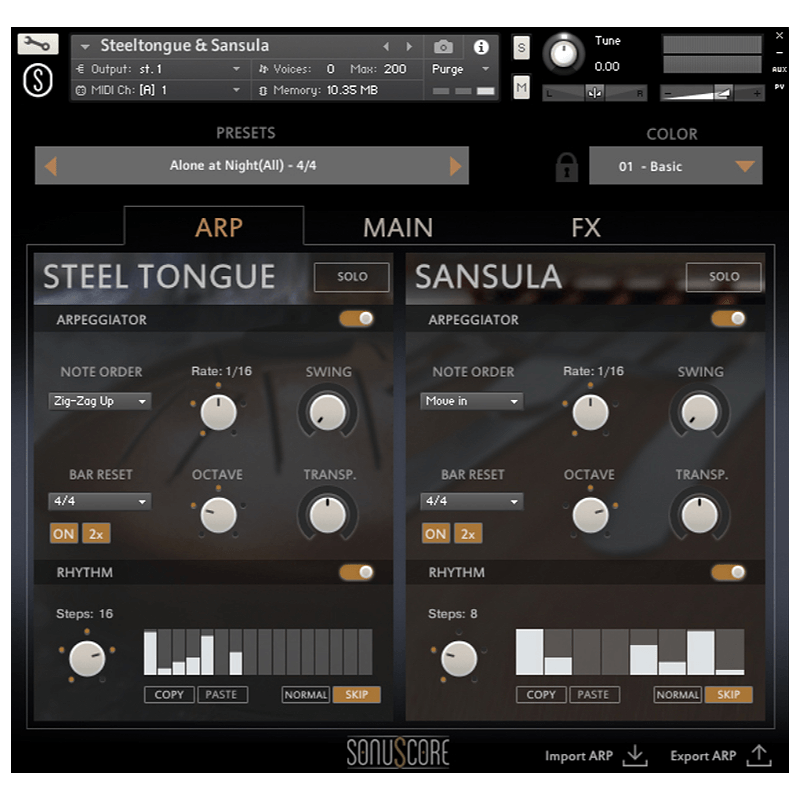Open the Sansula Bar Reset 4/4 dropdown

click(472, 502)
